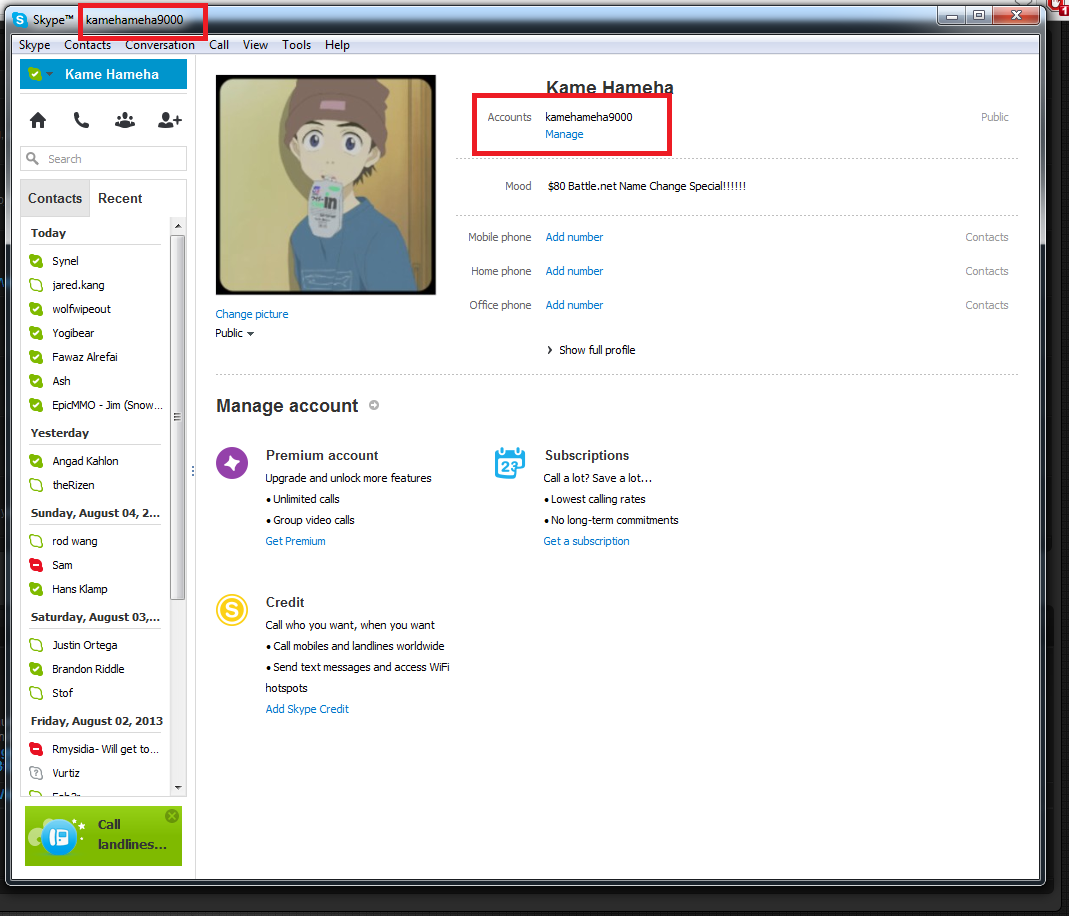
Task: Click in the Search field
Action: tap(104, 159)
